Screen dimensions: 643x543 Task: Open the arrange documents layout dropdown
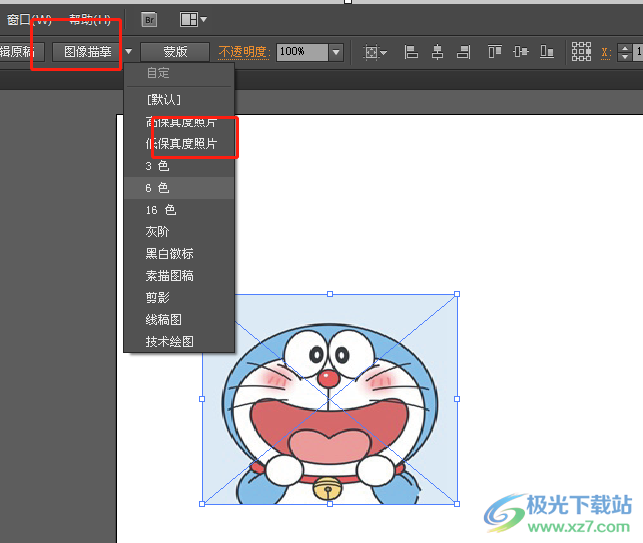193,19
